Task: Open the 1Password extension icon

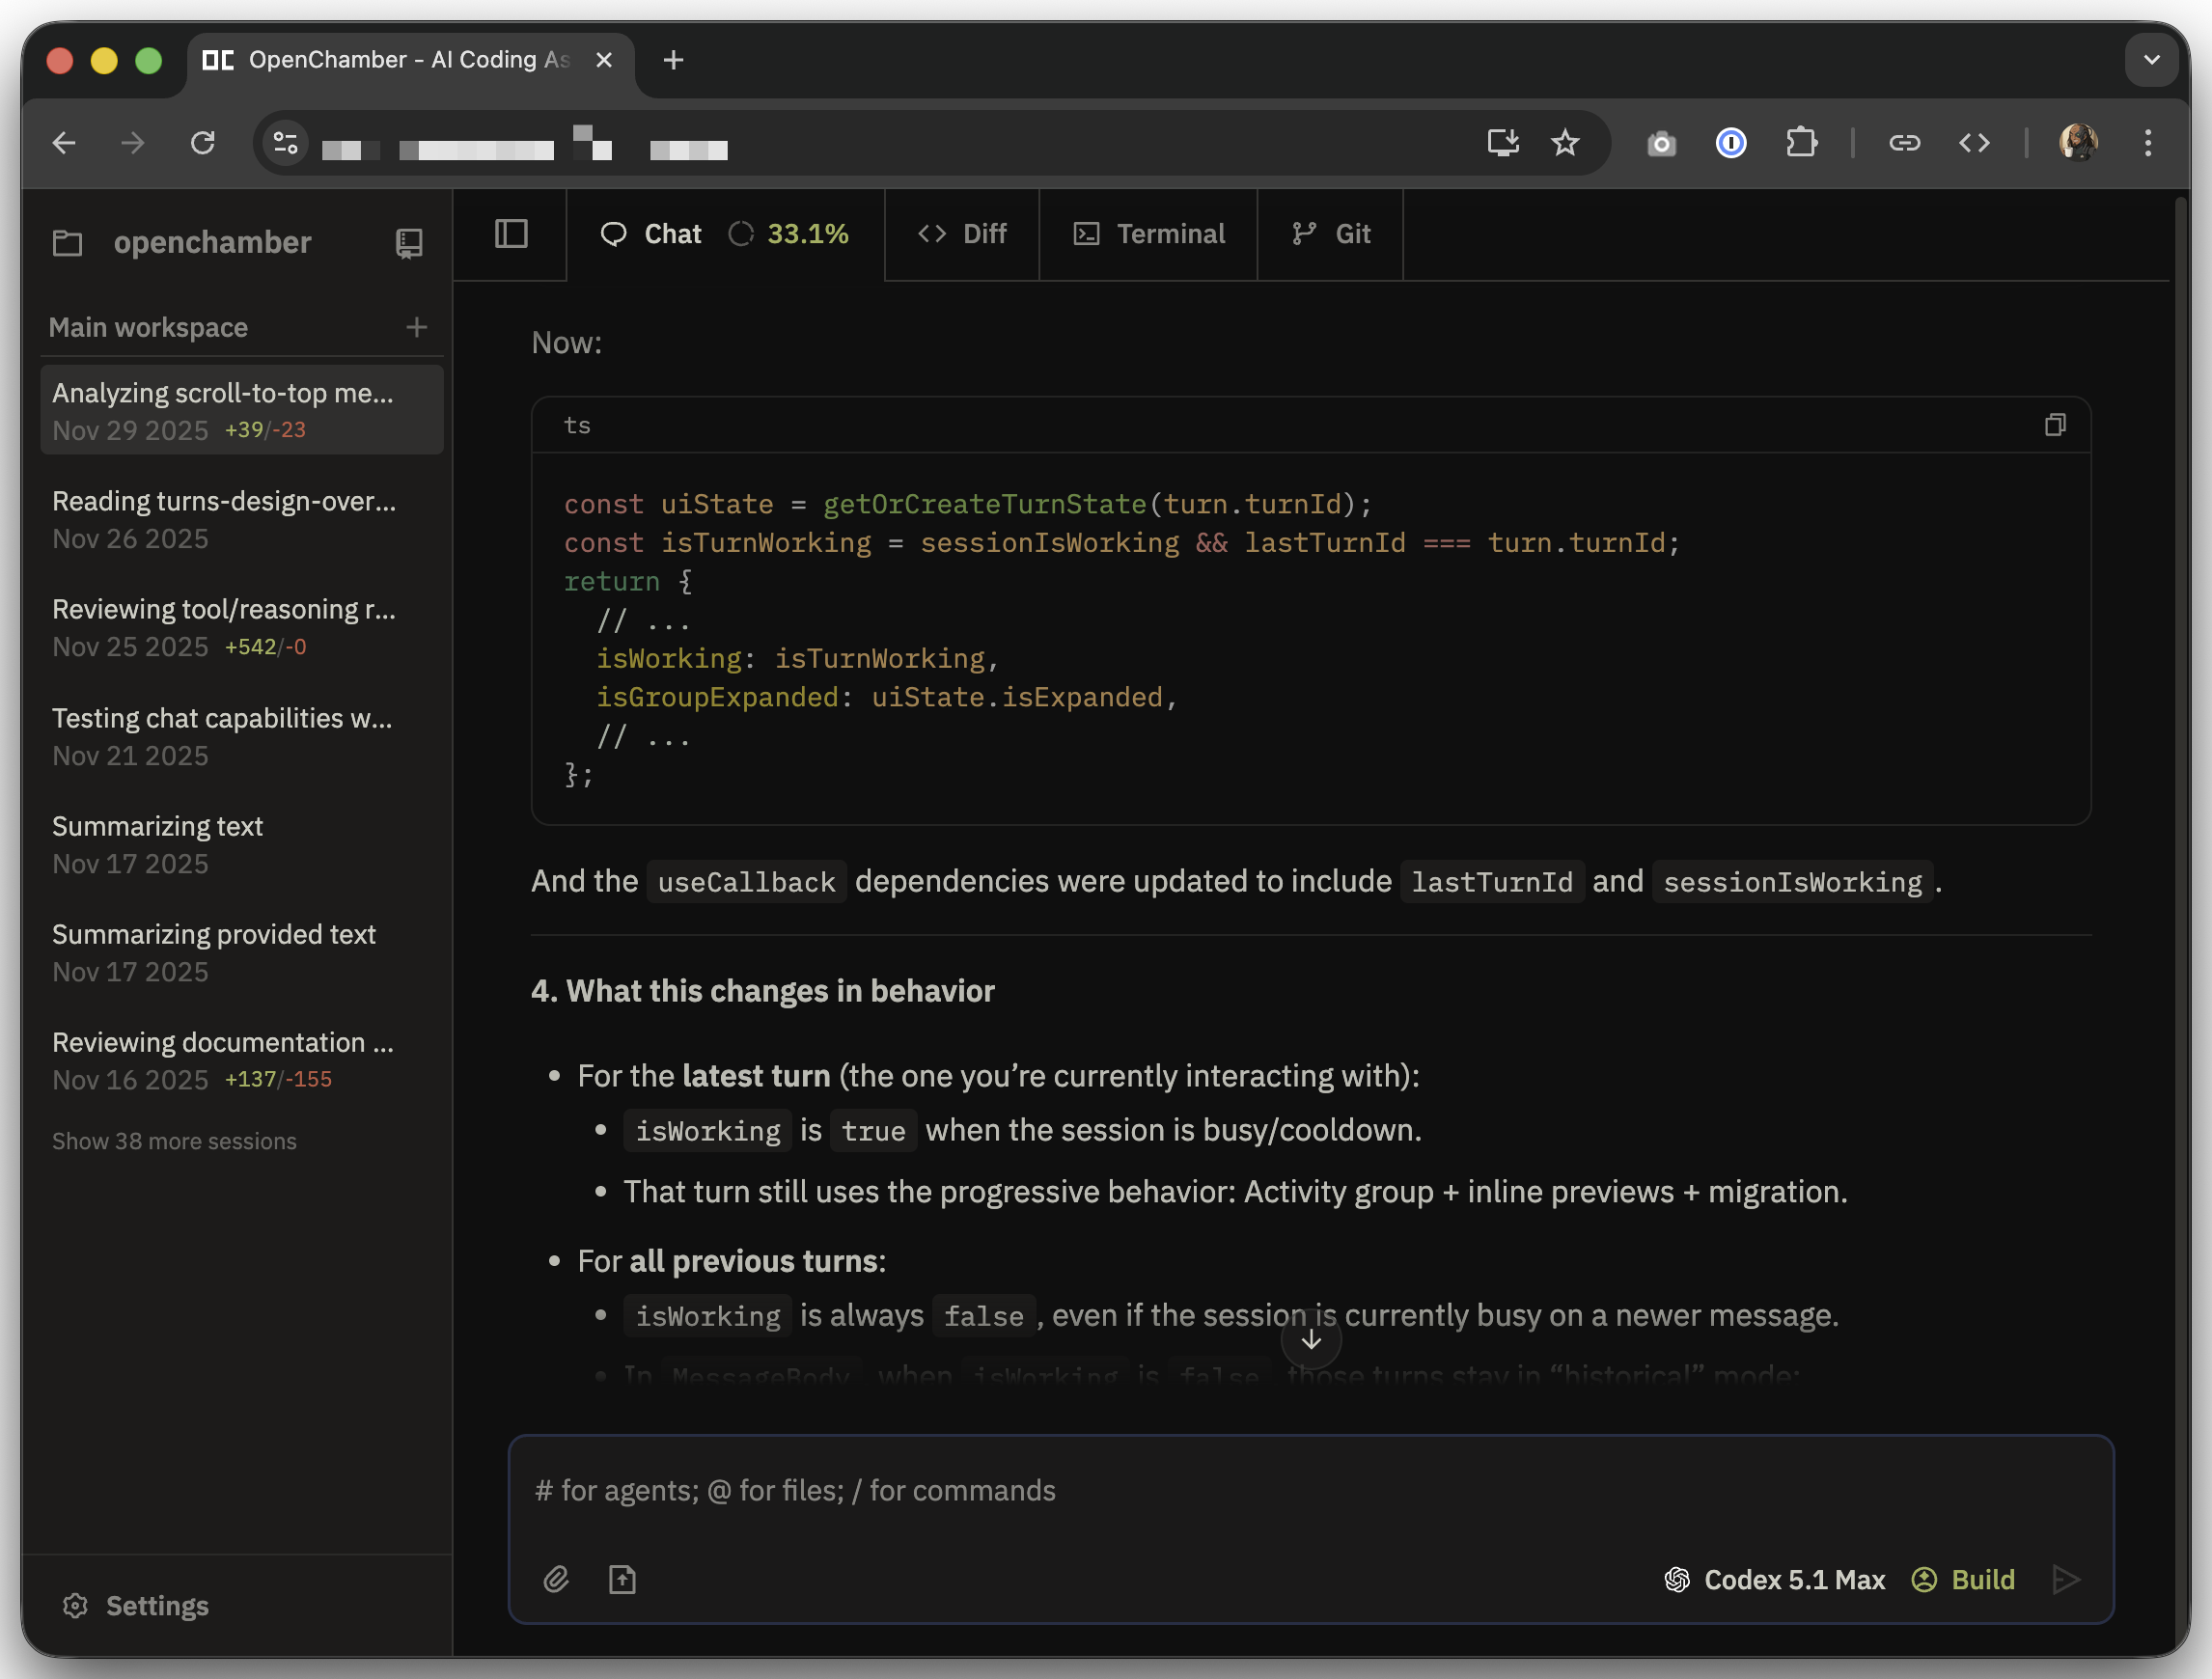Action: [1731, 143]
